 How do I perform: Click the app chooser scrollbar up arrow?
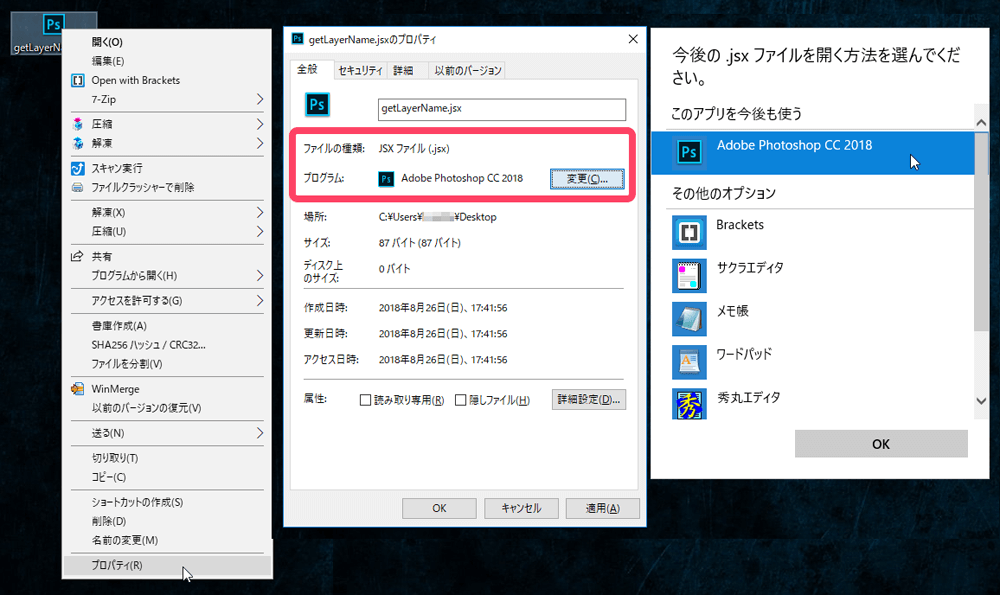tap(981, 122)
